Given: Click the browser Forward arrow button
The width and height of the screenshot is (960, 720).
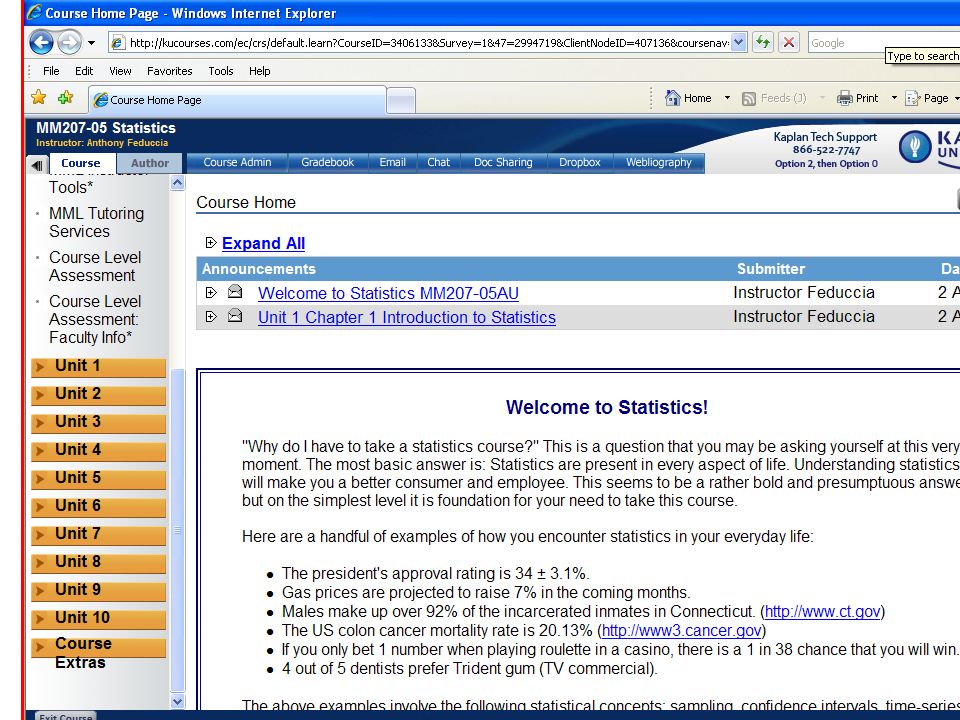Looking at the screenshot, I should point(69,42).
